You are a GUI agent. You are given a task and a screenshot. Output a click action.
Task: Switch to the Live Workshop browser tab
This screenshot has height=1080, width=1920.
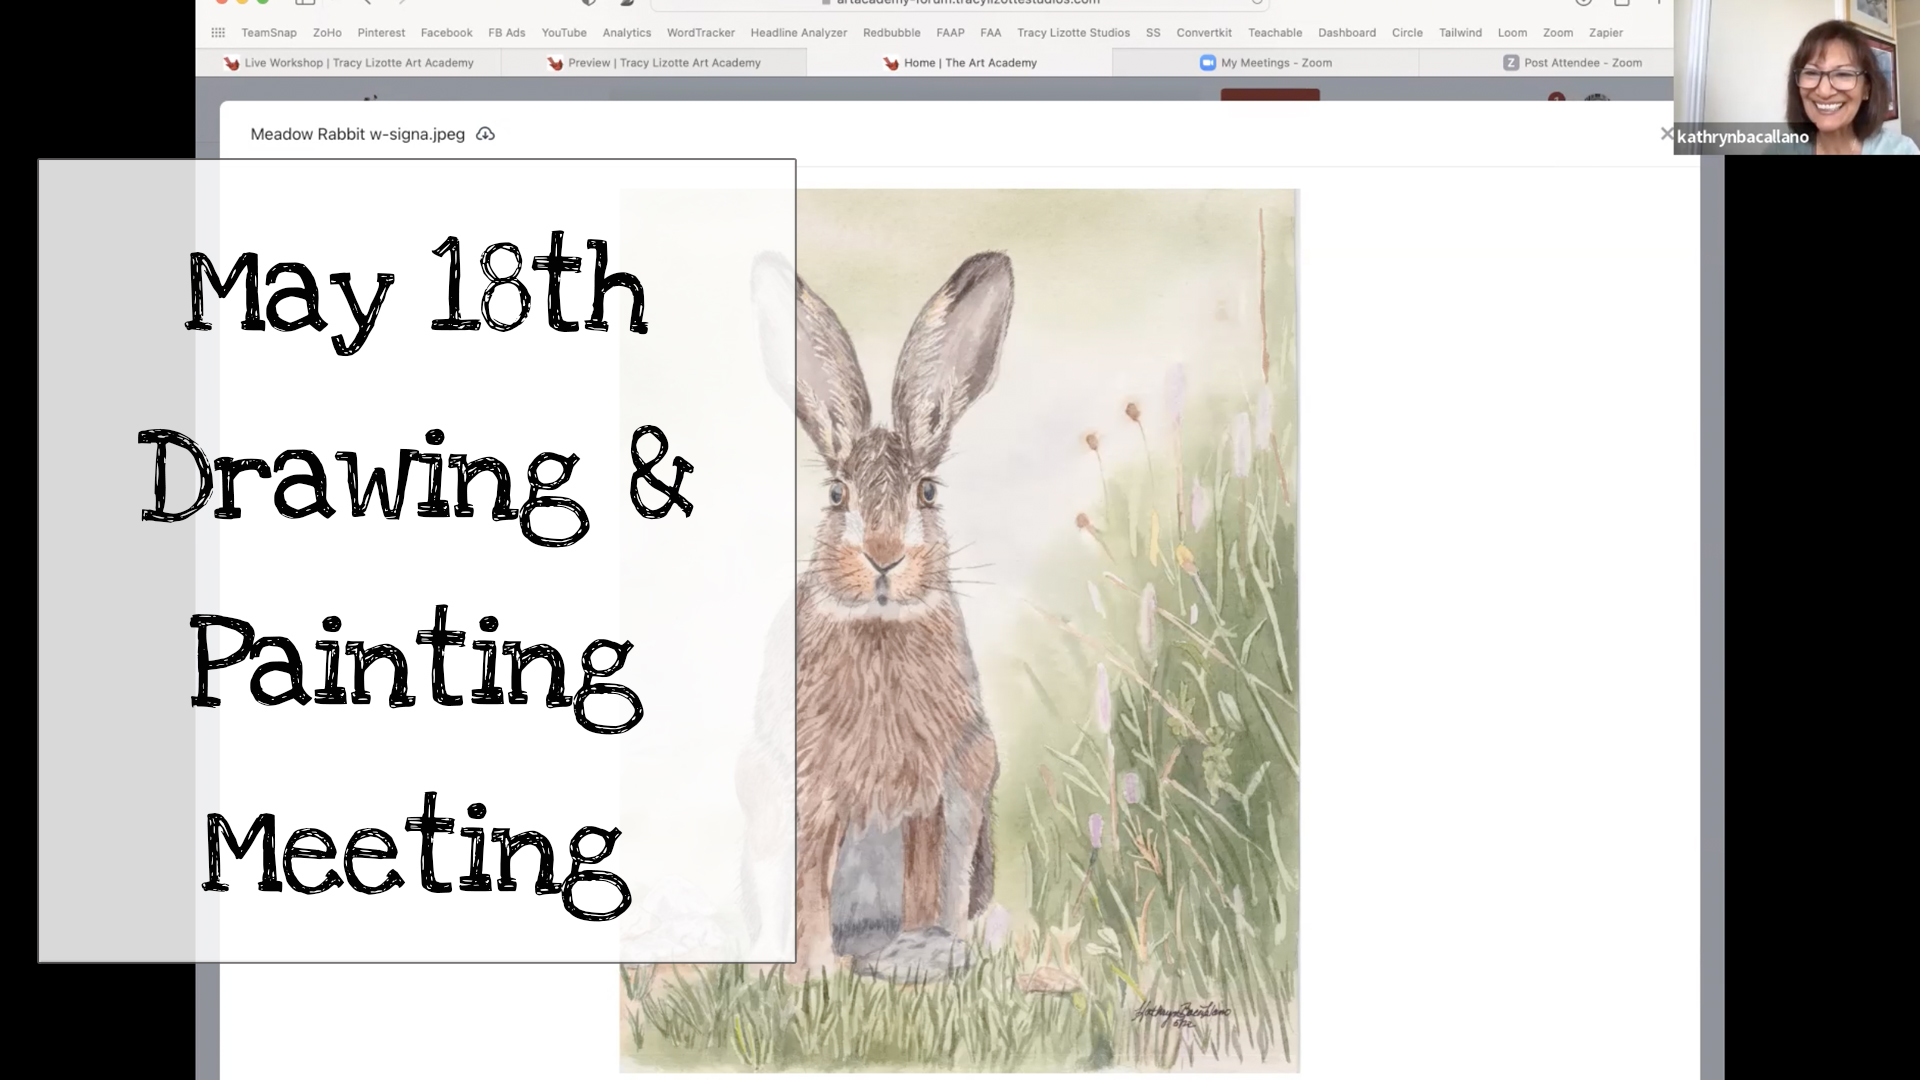pos(348,63)
